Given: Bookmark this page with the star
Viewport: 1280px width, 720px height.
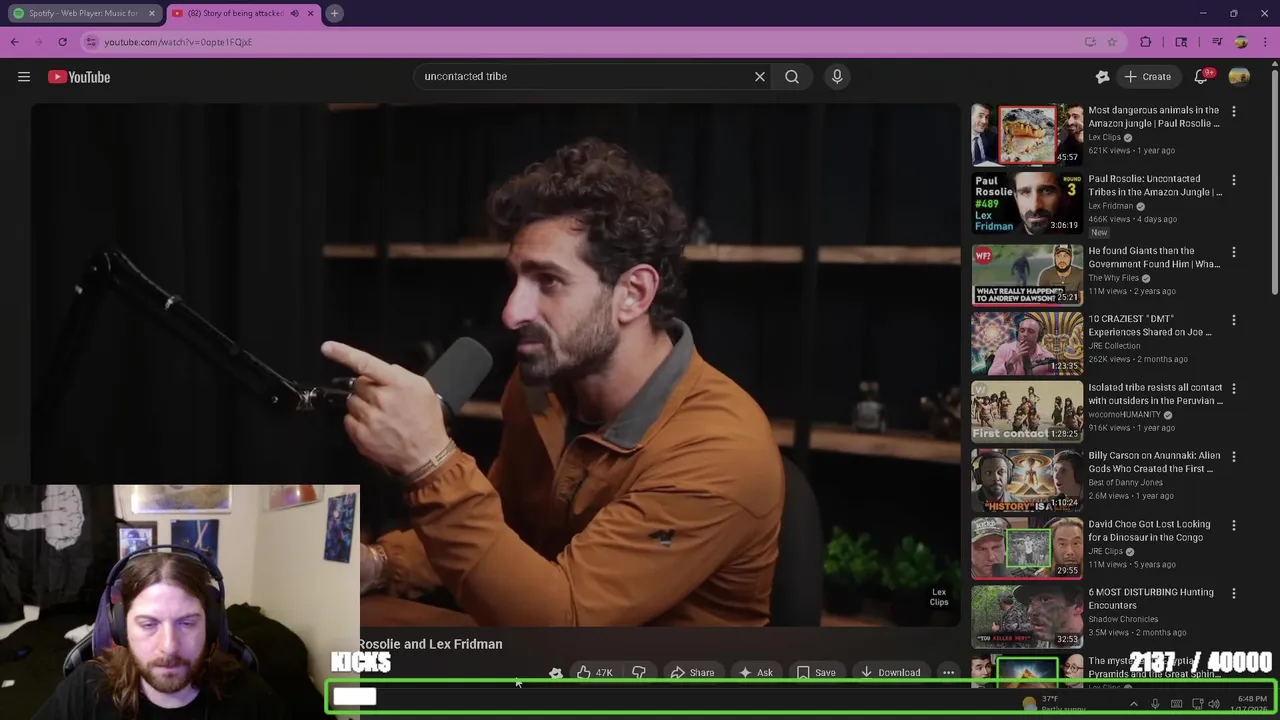Looking at the screenshot, I should pyautogui.click(x=1111, y=42).
